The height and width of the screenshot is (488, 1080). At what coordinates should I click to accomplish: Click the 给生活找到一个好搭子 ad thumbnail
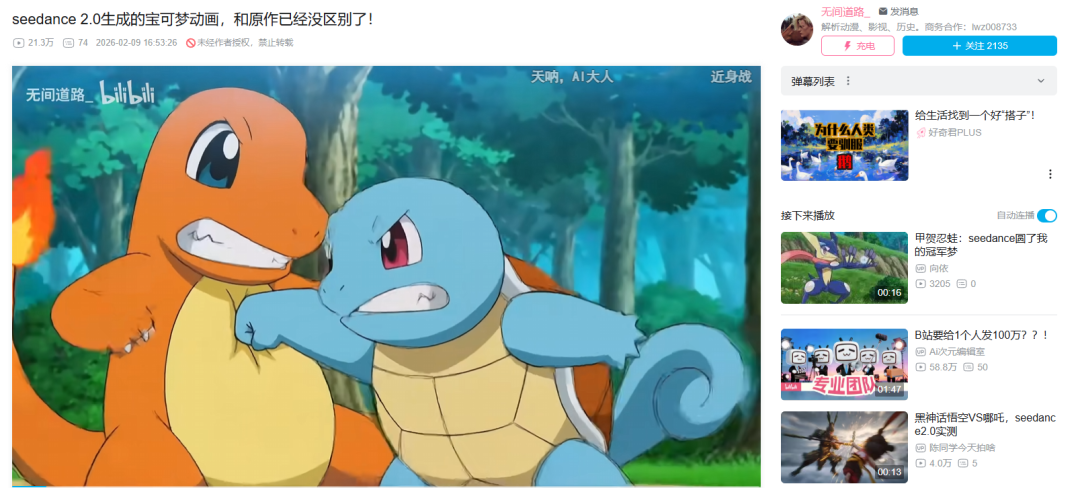pyautogui.click(x=844, y=145)
